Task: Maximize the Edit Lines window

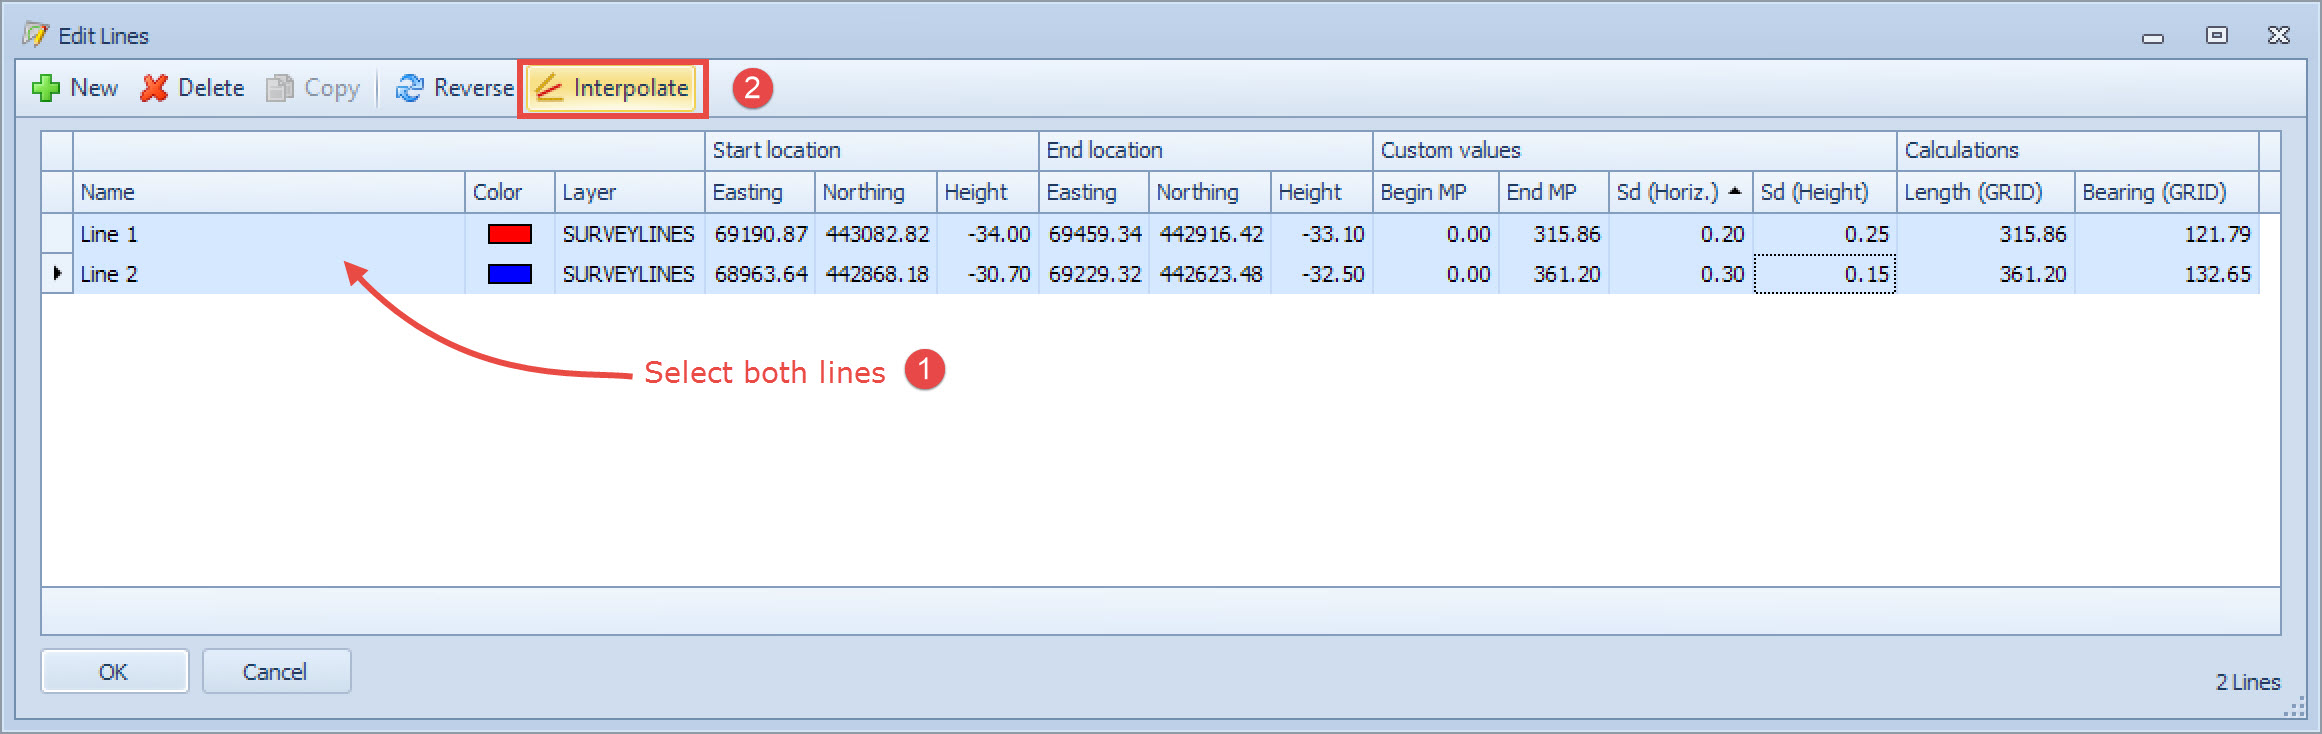Action: coord(2216,35)
